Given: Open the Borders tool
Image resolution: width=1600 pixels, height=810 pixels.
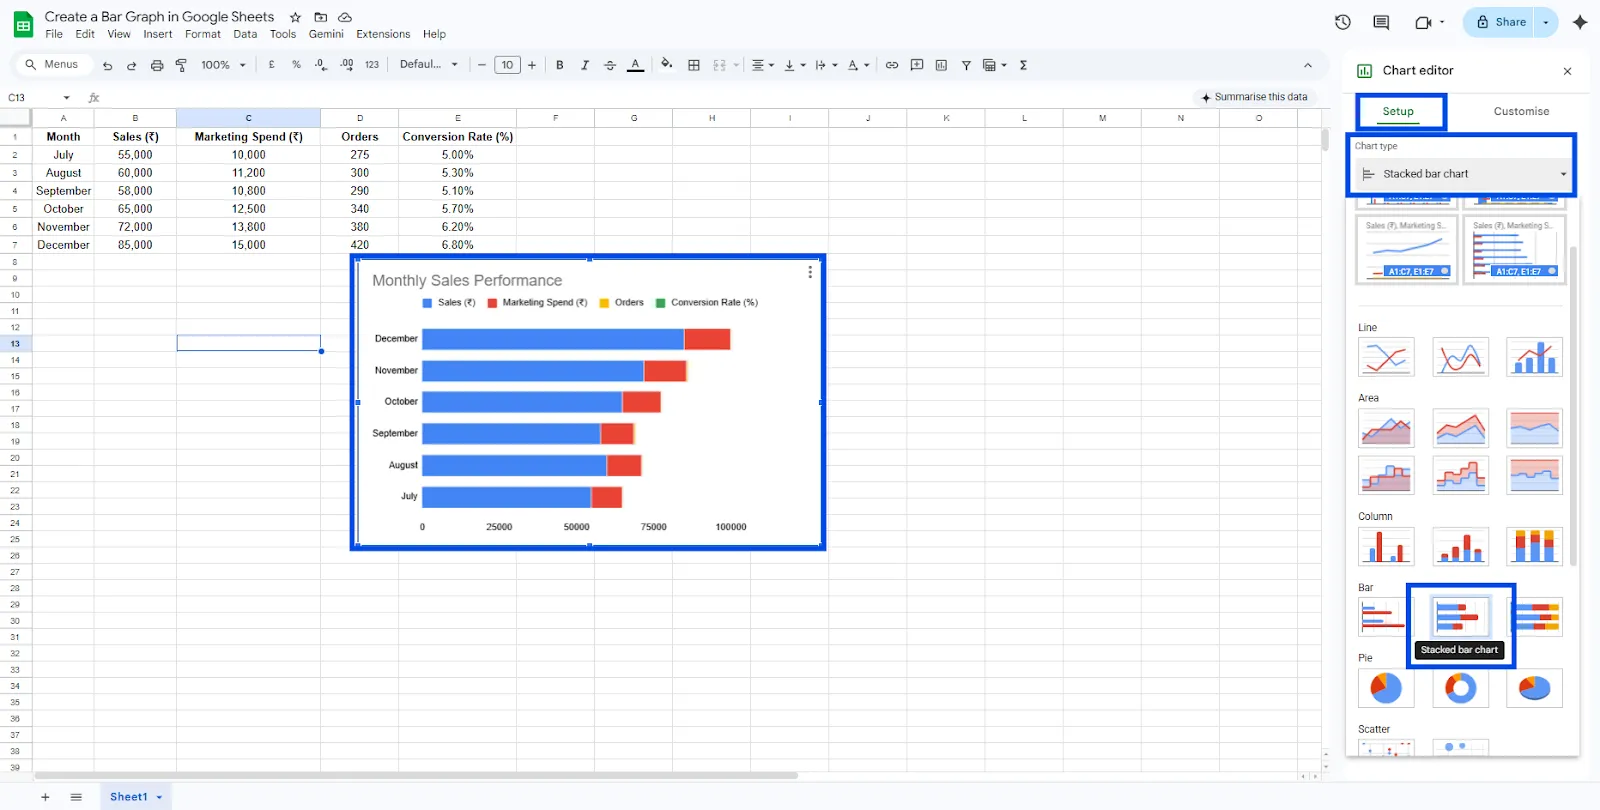Looking at the screenshot, I should pos(694,65).
